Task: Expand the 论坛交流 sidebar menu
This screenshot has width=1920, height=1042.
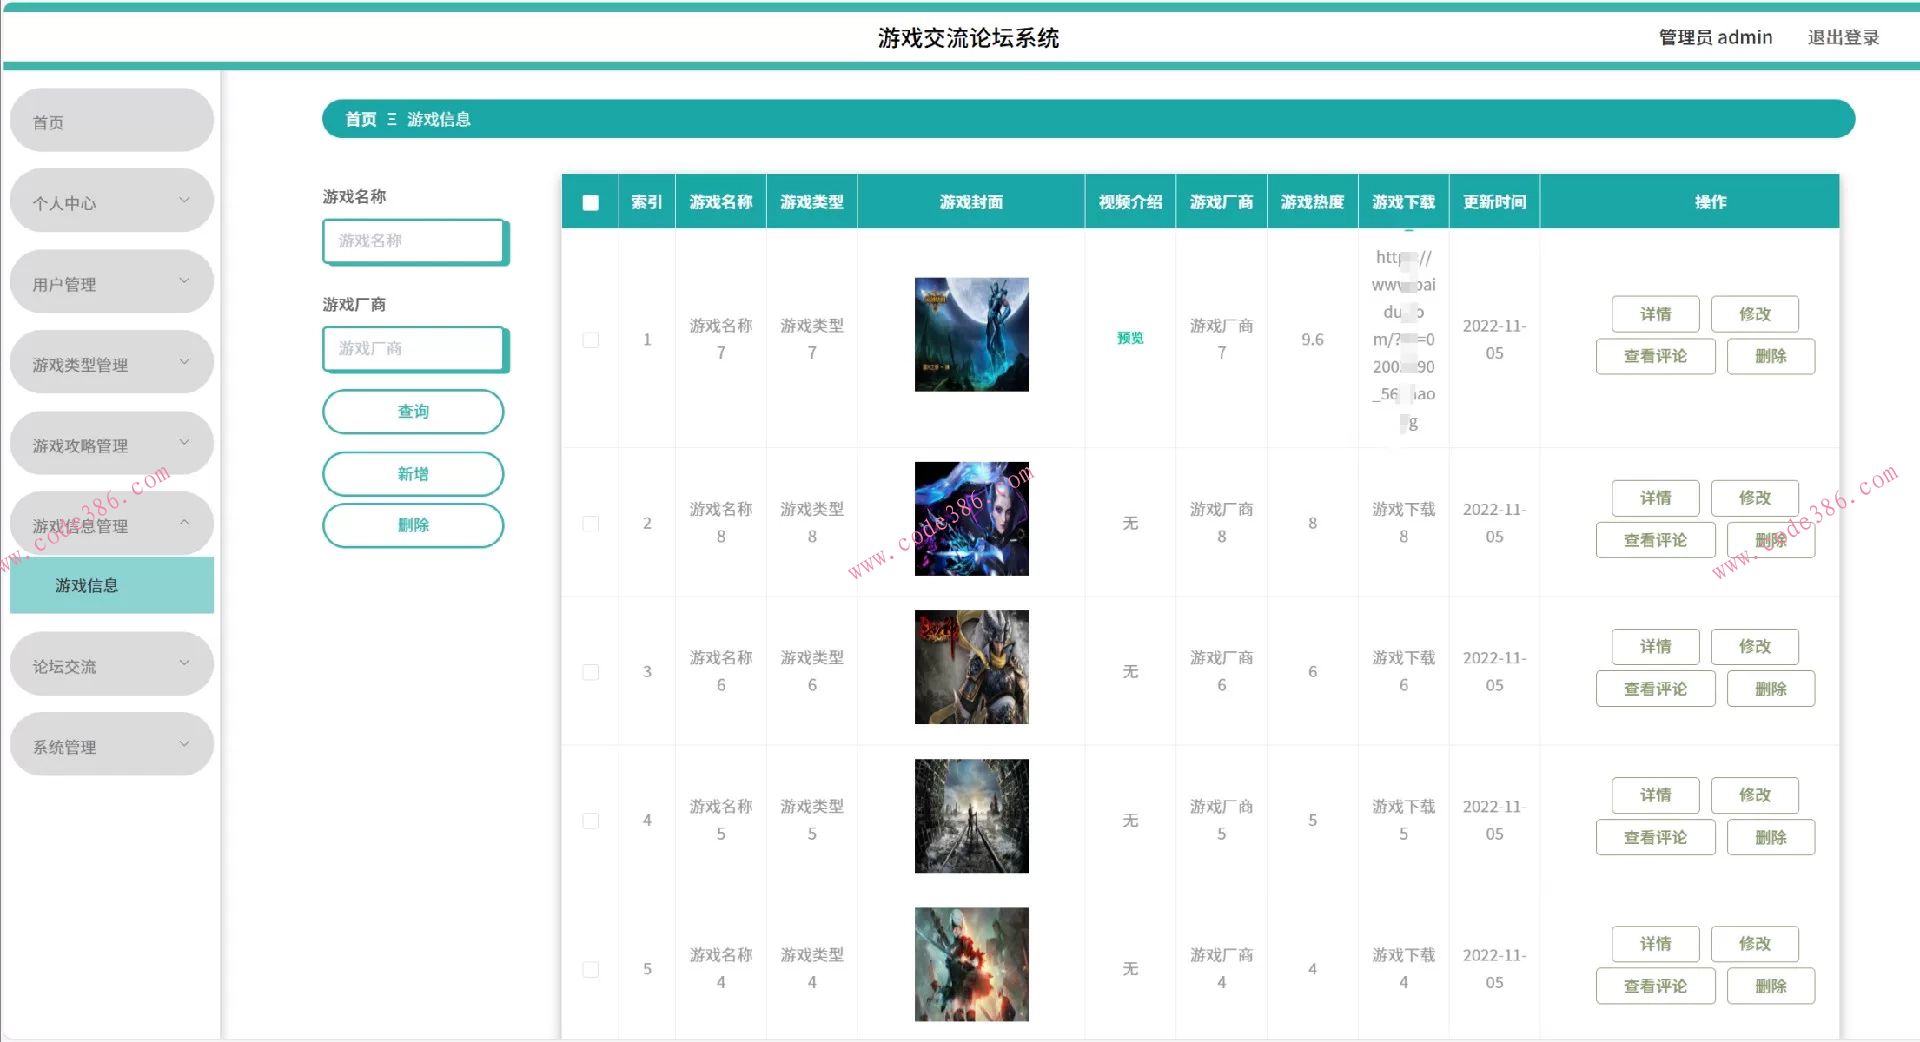Action: click(111, 663)
